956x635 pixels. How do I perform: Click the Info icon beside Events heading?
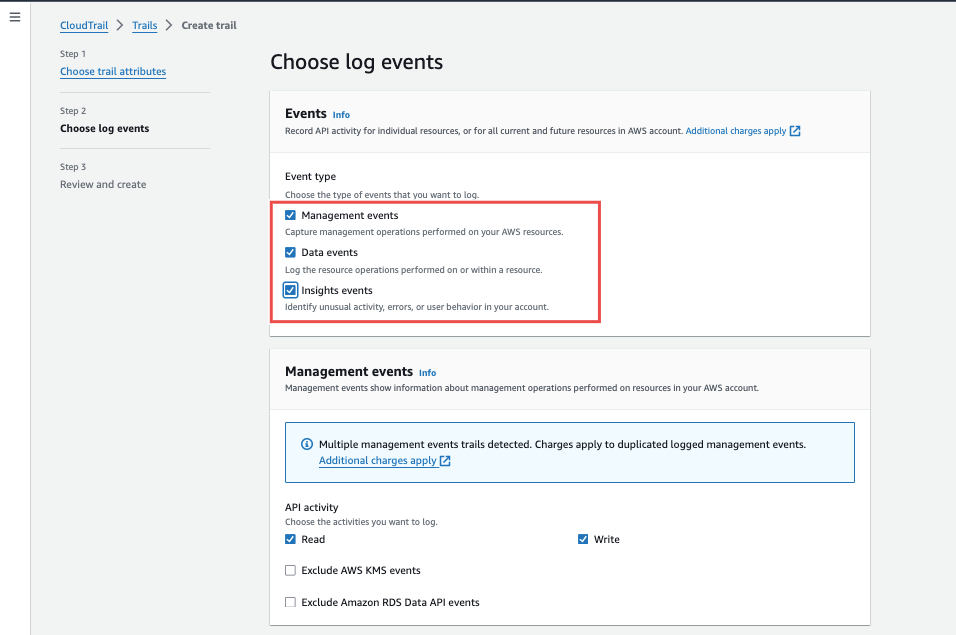pos(341,114)
